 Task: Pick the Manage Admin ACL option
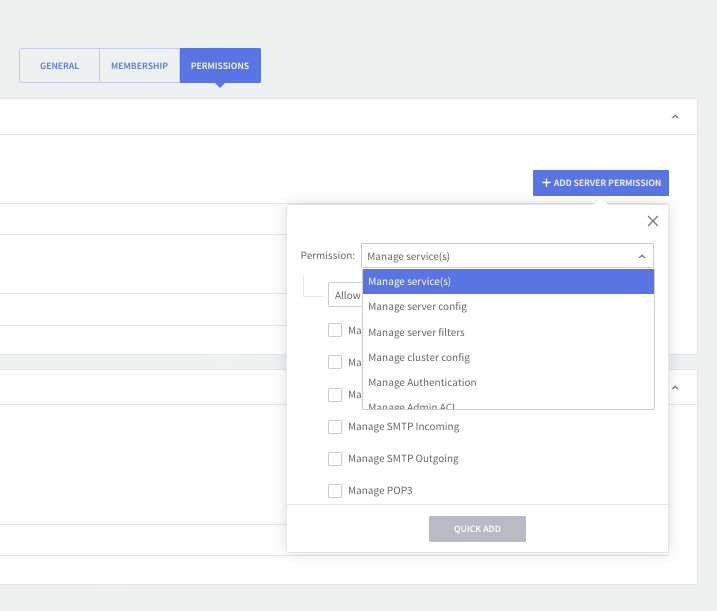[508, 405]
